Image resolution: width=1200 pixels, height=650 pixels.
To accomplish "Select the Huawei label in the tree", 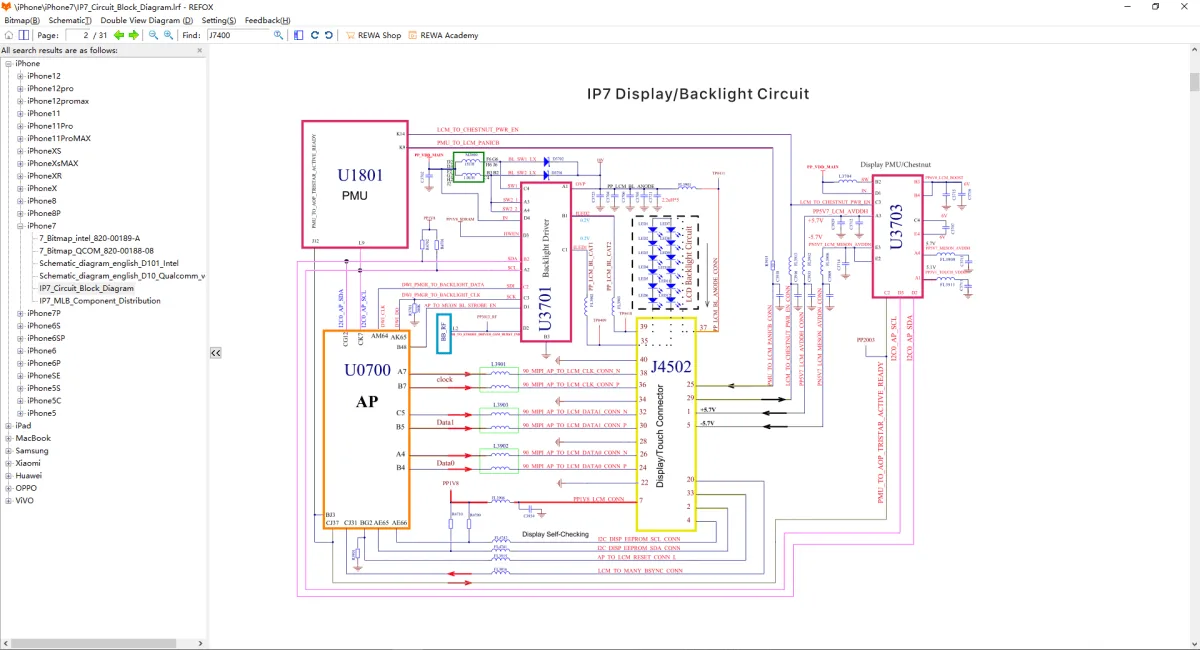I will pyautogui.click(x=28, y=476).
